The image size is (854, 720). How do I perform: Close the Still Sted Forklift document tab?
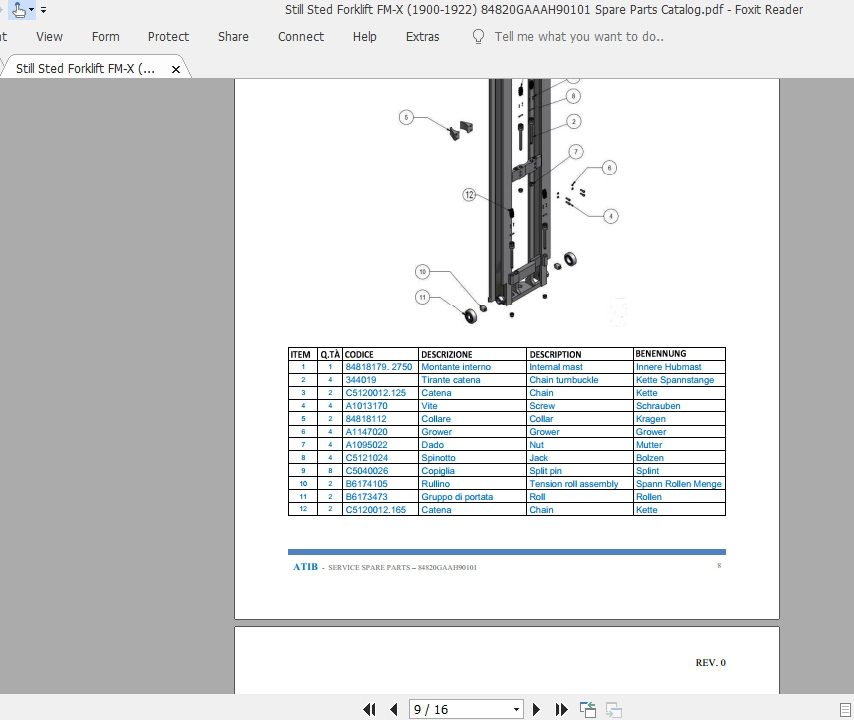click(176, 69)
